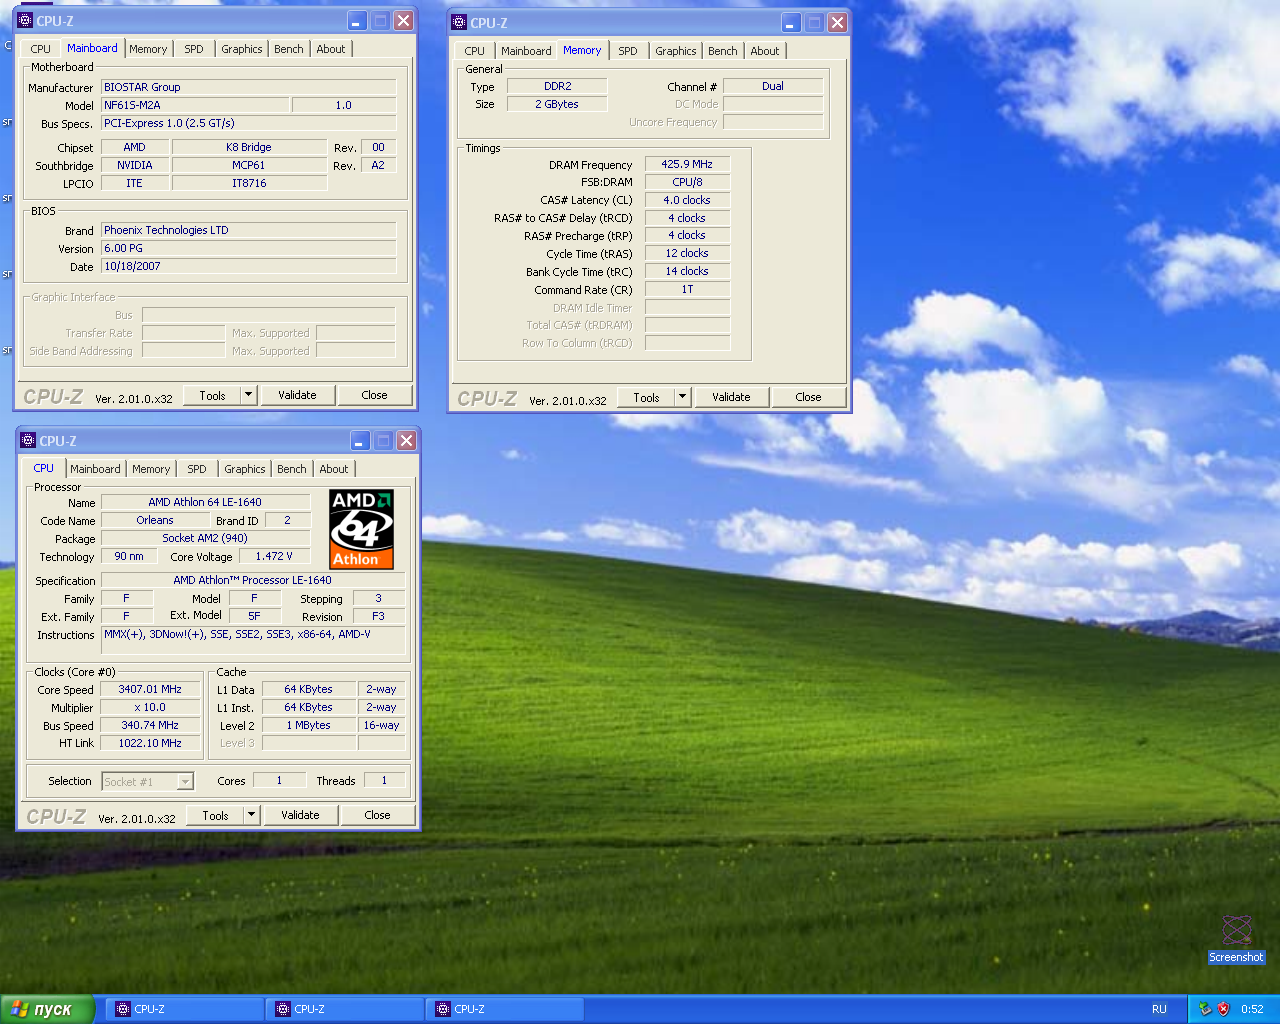The width and height of the screenshot is (1280, 1024).
Task: Open About tab in Memory window
Action: pyautogui.click(x=765, y=51)
